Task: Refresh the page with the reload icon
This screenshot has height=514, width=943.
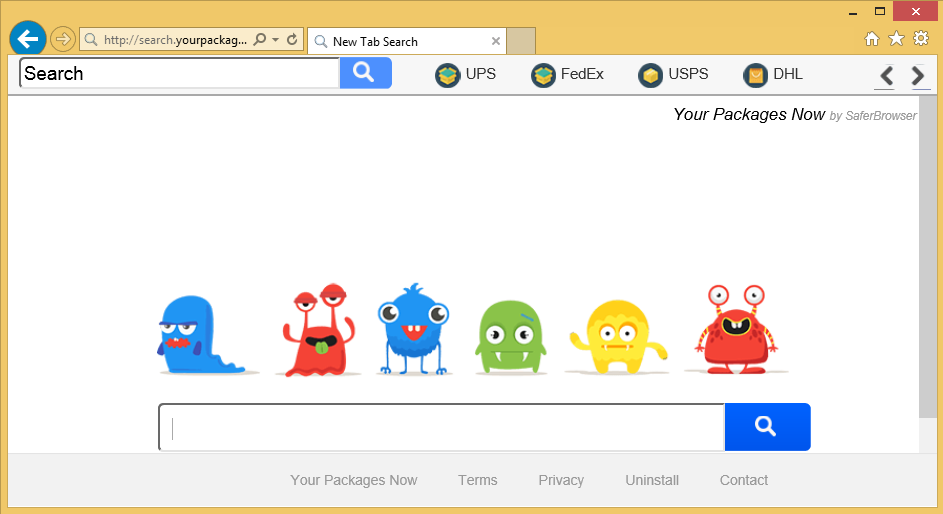Action: (x=292, y=40)
